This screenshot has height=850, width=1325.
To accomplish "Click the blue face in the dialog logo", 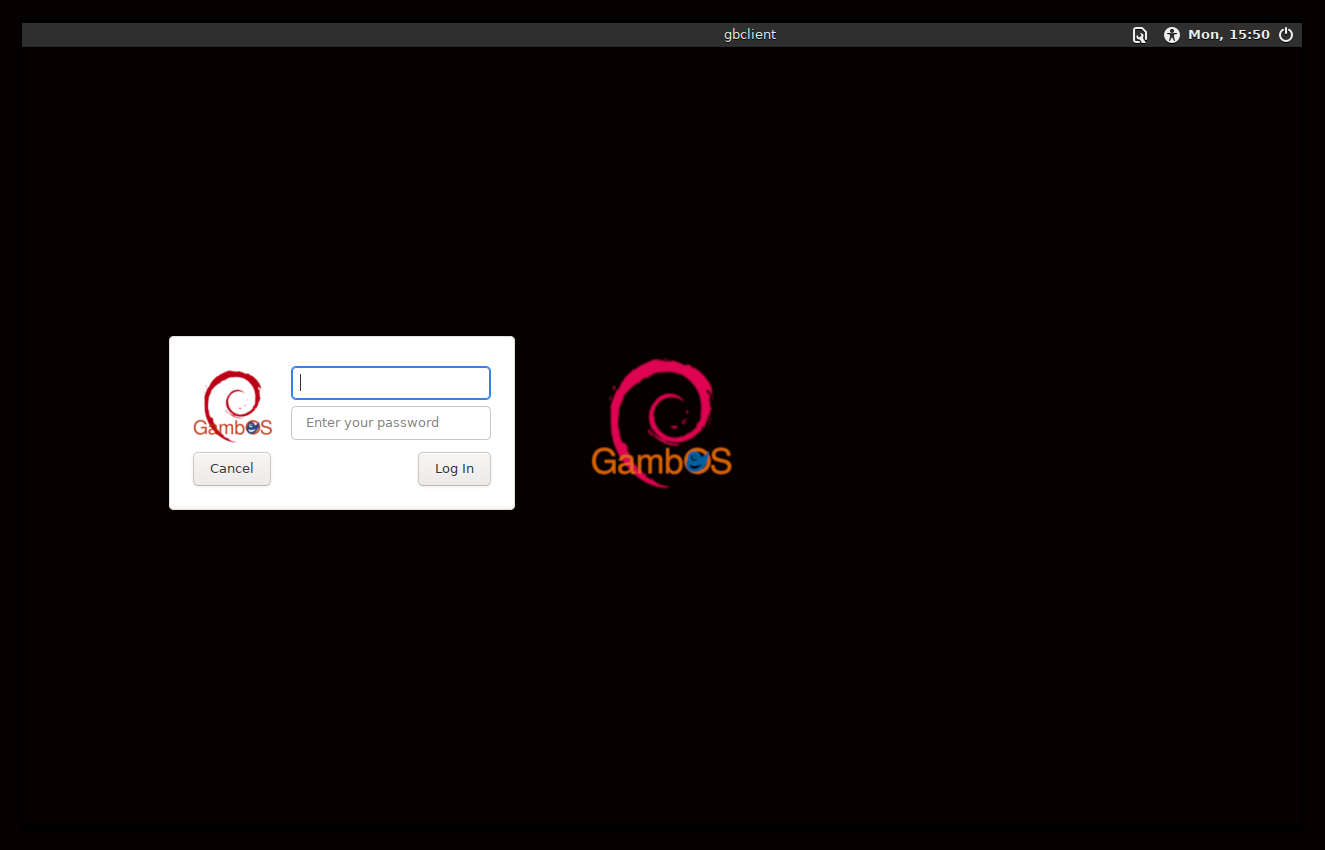I will [x=254, y=427].
